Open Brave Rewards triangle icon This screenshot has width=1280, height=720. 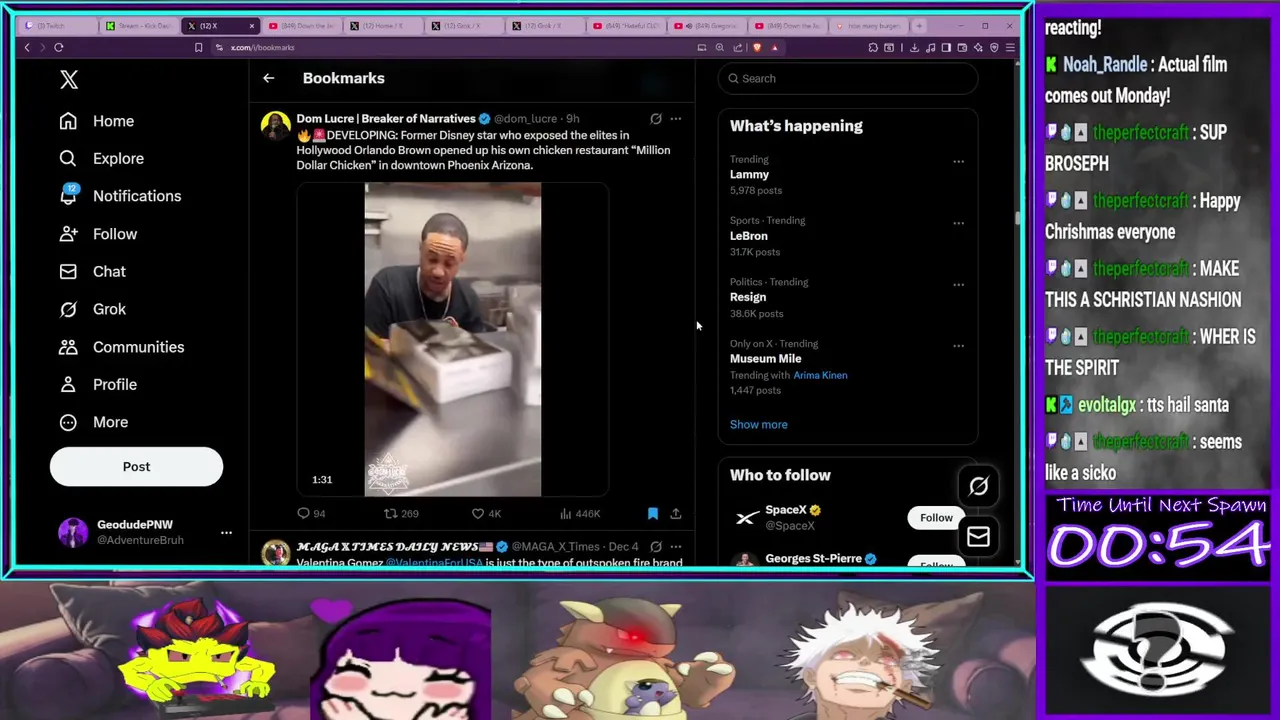tap(775, 47)
